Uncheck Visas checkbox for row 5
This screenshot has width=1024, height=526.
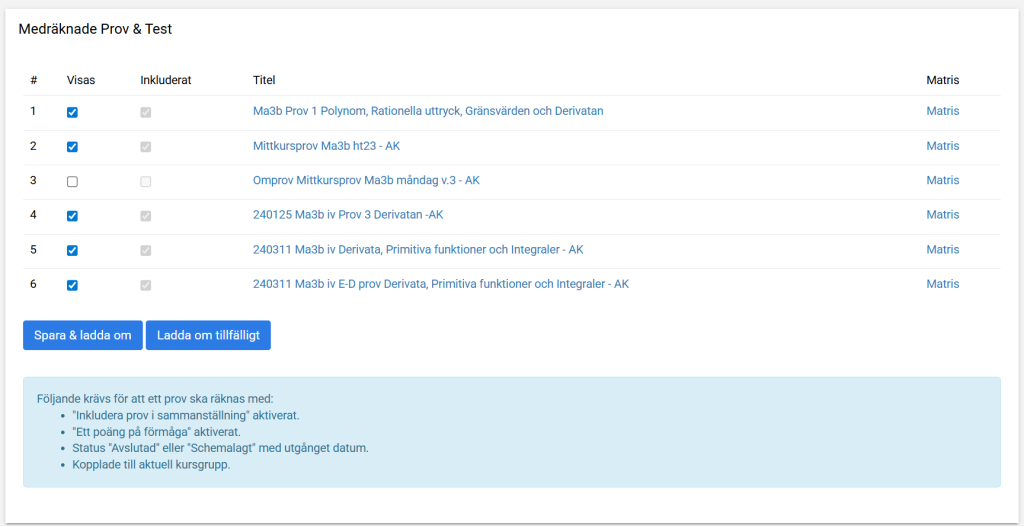click(72, 251)
